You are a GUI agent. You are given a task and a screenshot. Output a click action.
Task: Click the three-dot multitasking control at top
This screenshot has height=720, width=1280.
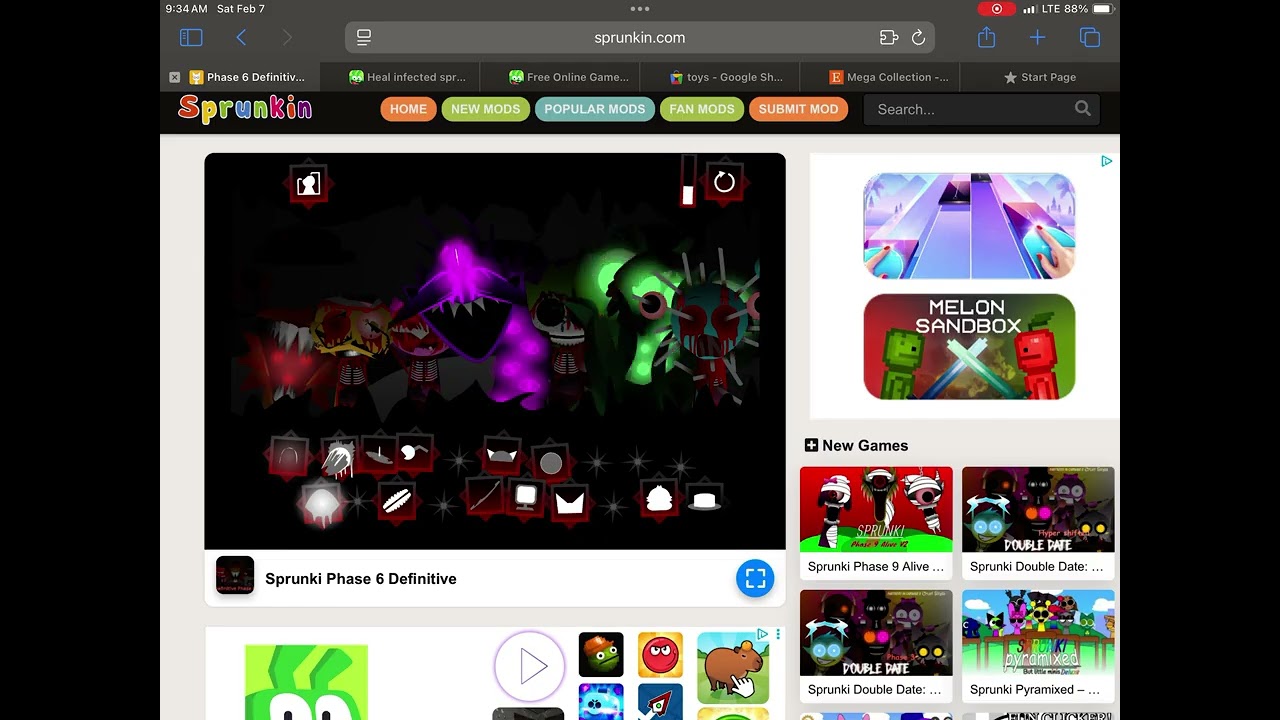pos(640,9)
